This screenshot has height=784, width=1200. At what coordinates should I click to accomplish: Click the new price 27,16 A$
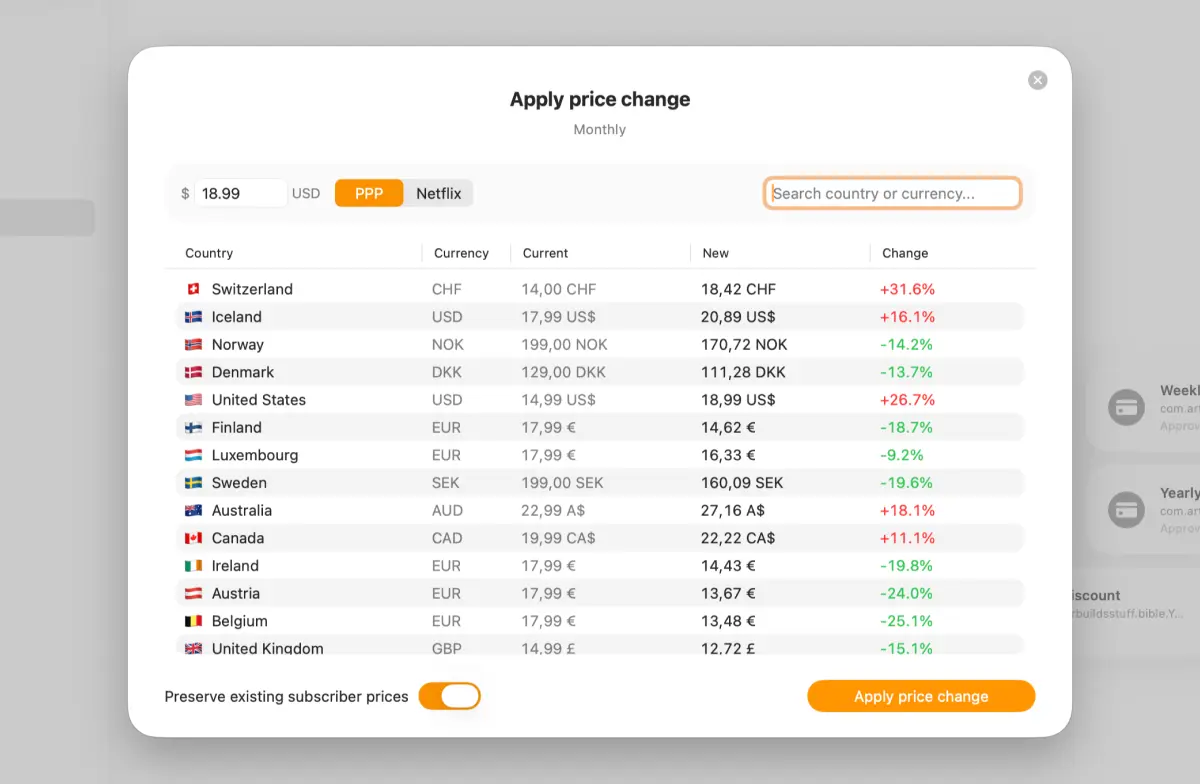pyautogui.click(x=733, y=510)
